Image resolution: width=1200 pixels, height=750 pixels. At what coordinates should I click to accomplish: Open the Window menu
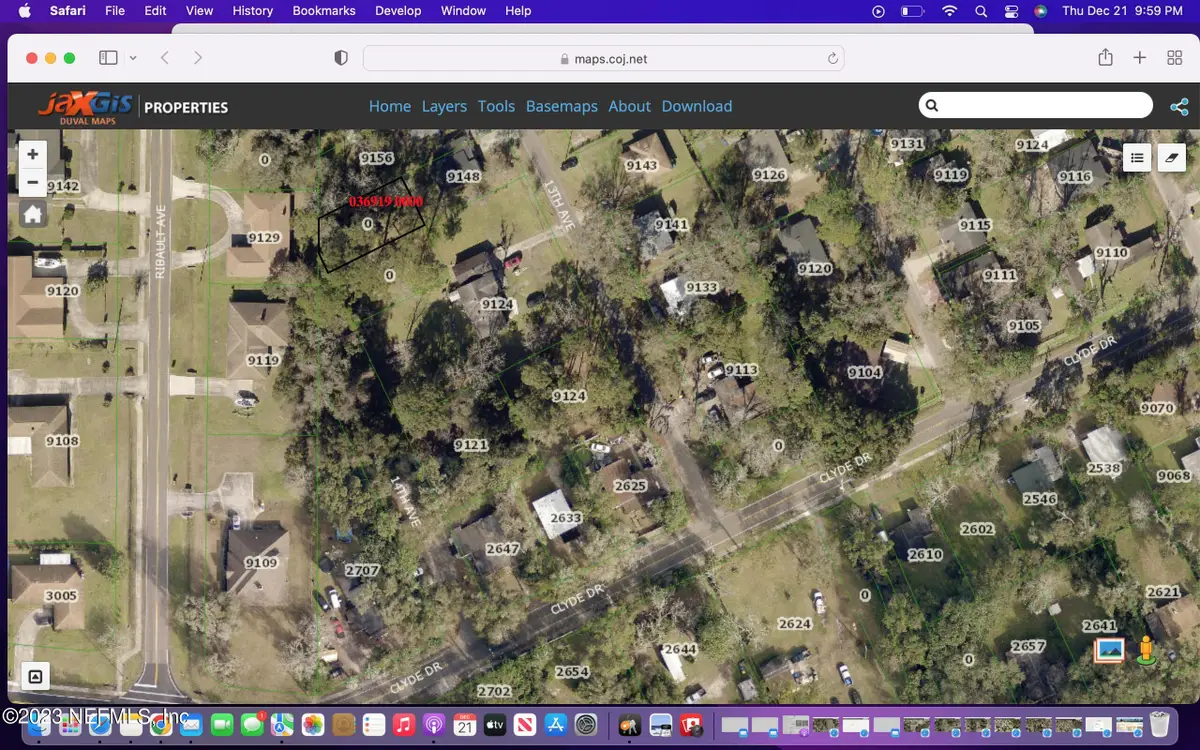[463, 11]
